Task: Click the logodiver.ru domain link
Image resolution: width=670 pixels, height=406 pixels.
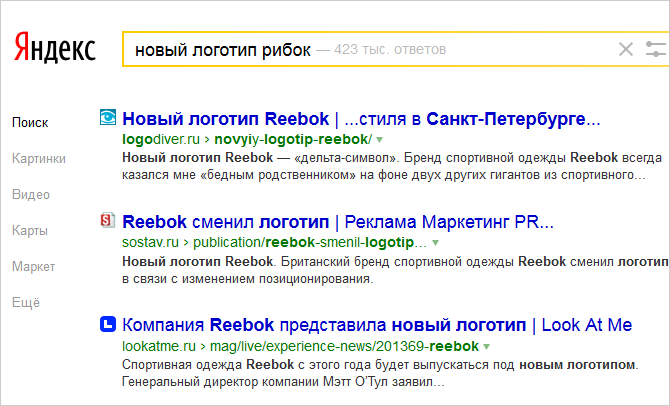Action: pos(161,139)
